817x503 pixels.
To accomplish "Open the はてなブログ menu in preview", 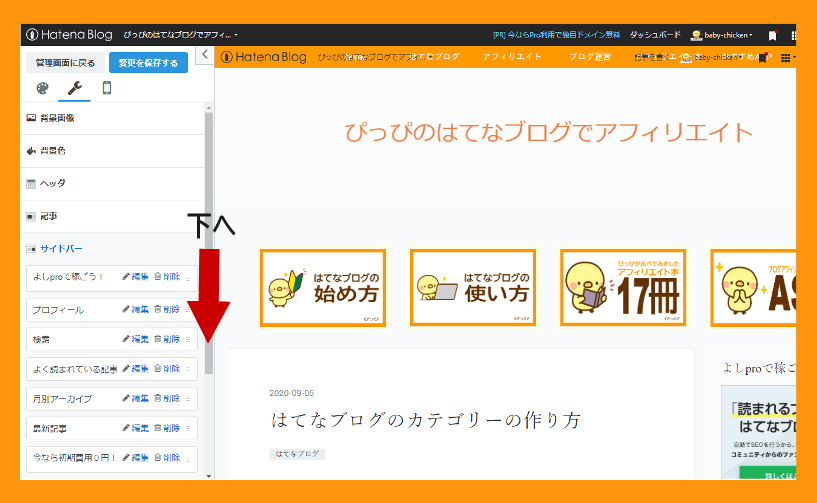I will tap(436, 57).
